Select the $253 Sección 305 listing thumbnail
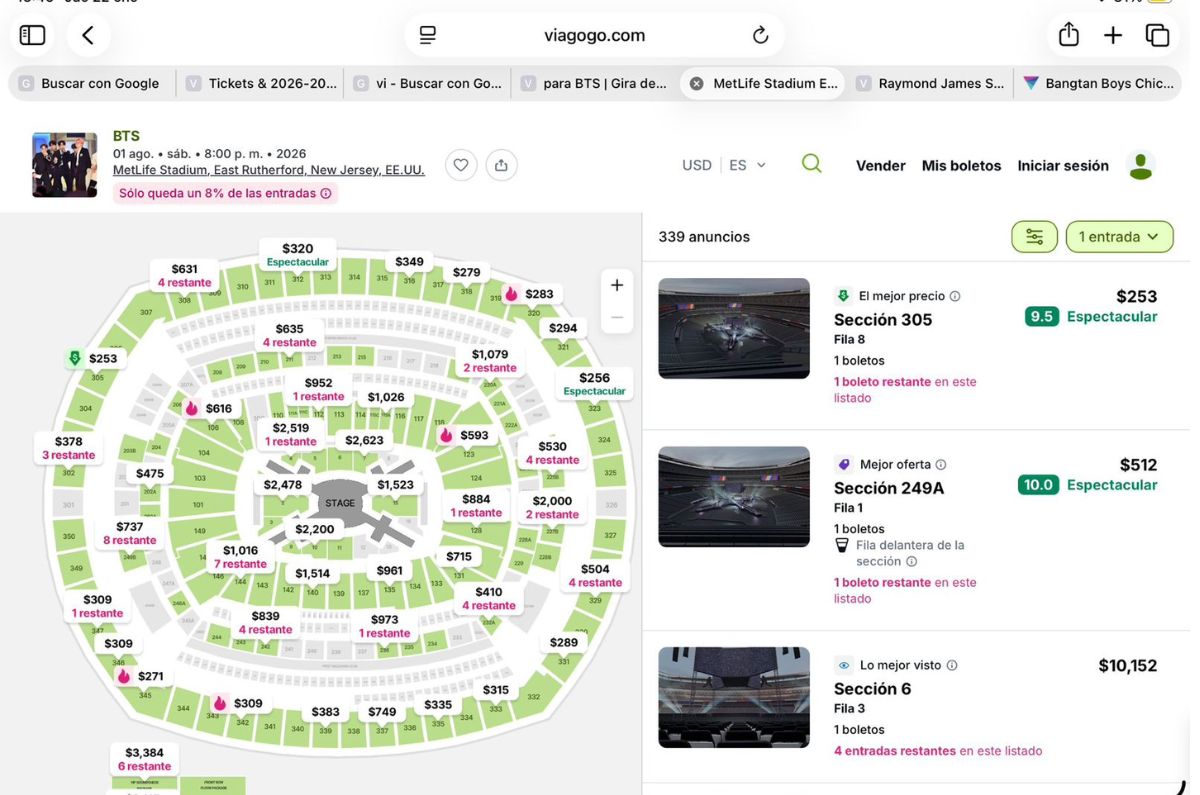 [734, 329]
